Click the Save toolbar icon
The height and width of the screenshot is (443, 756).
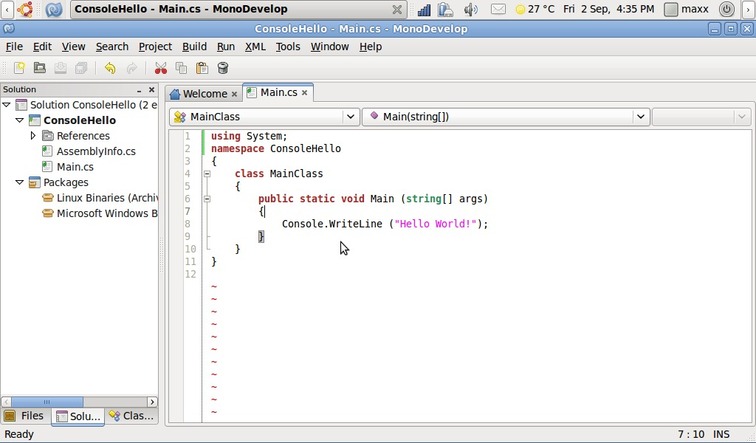60,68
